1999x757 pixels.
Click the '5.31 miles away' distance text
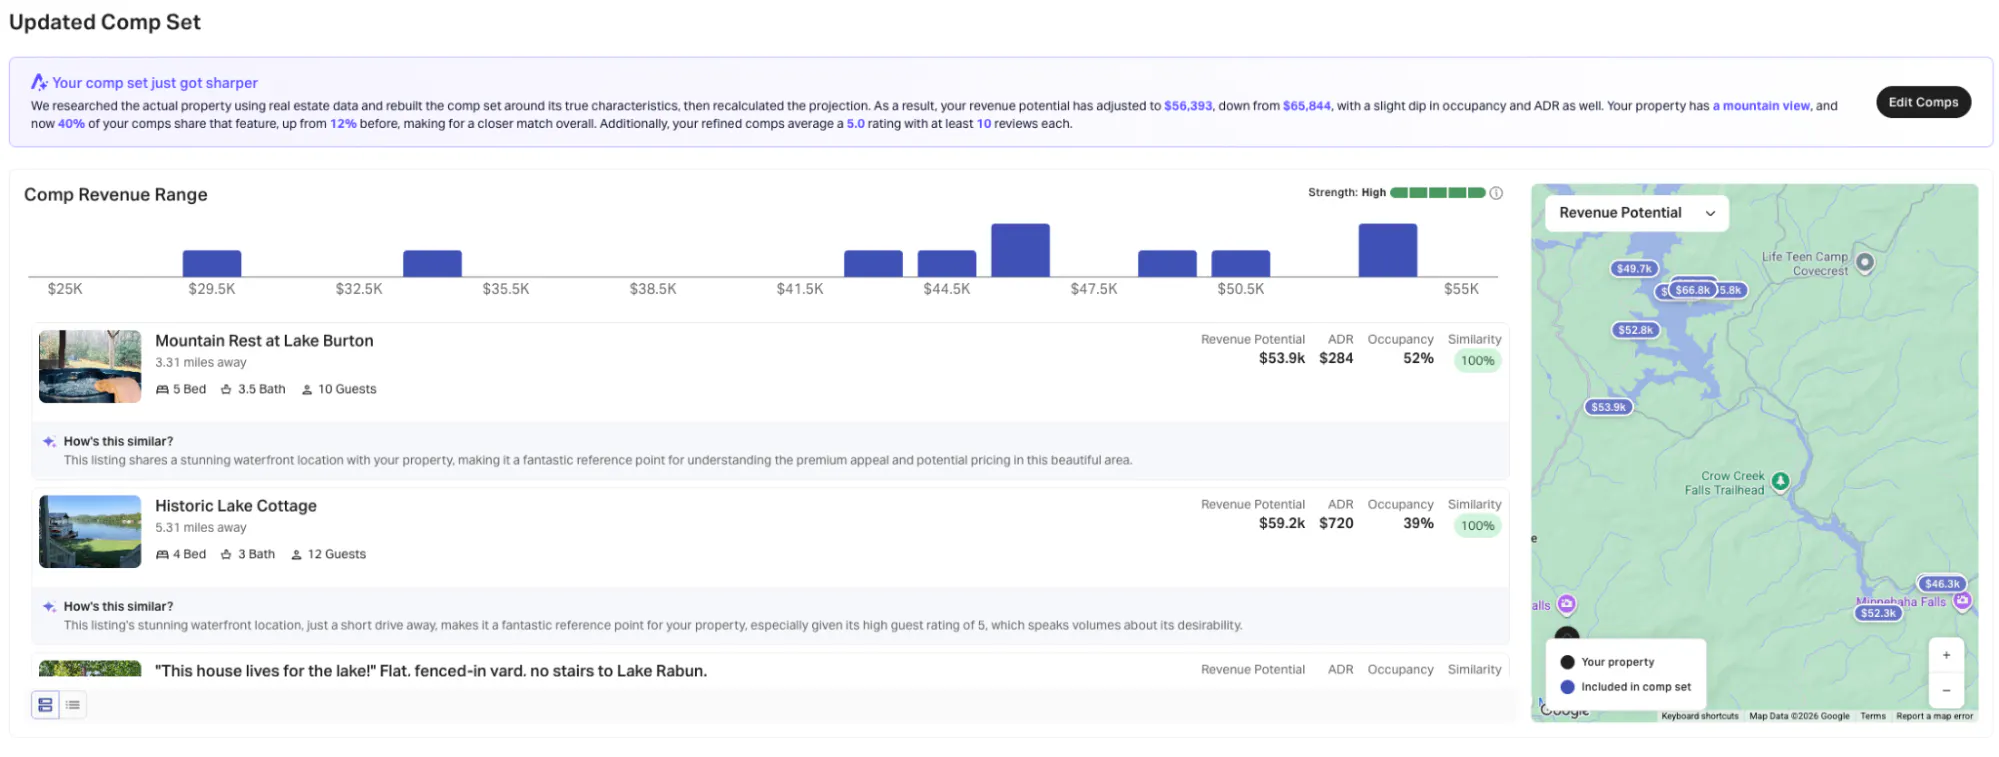(201, 528)
